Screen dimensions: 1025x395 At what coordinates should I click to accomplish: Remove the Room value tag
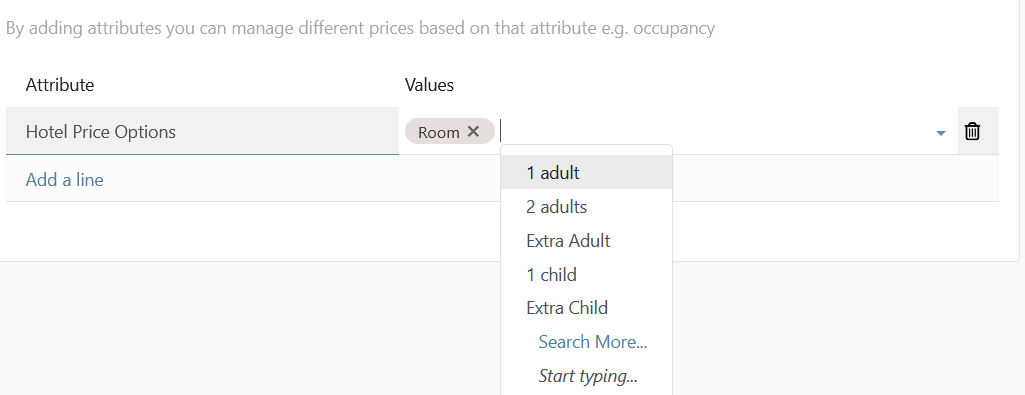click(x=473, y=131)
